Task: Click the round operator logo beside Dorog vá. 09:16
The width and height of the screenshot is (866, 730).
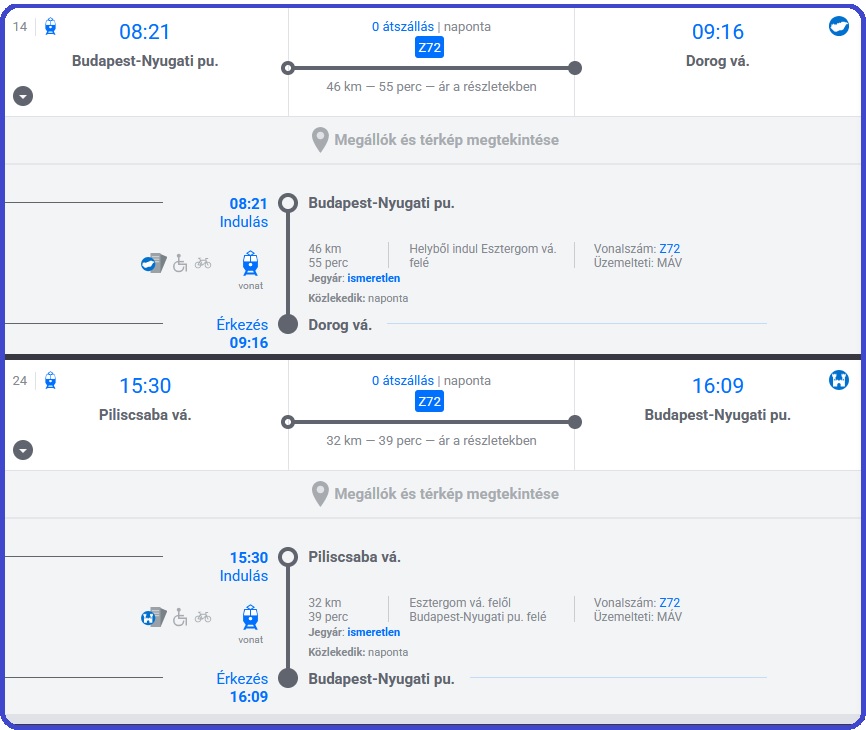Action: (x=839, y=26)
